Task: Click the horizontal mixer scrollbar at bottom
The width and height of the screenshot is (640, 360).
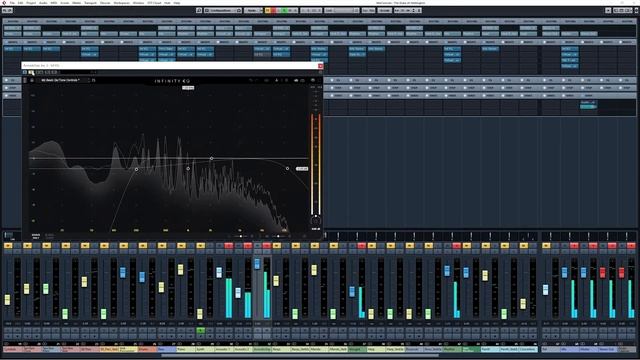Action: point(300,356)
